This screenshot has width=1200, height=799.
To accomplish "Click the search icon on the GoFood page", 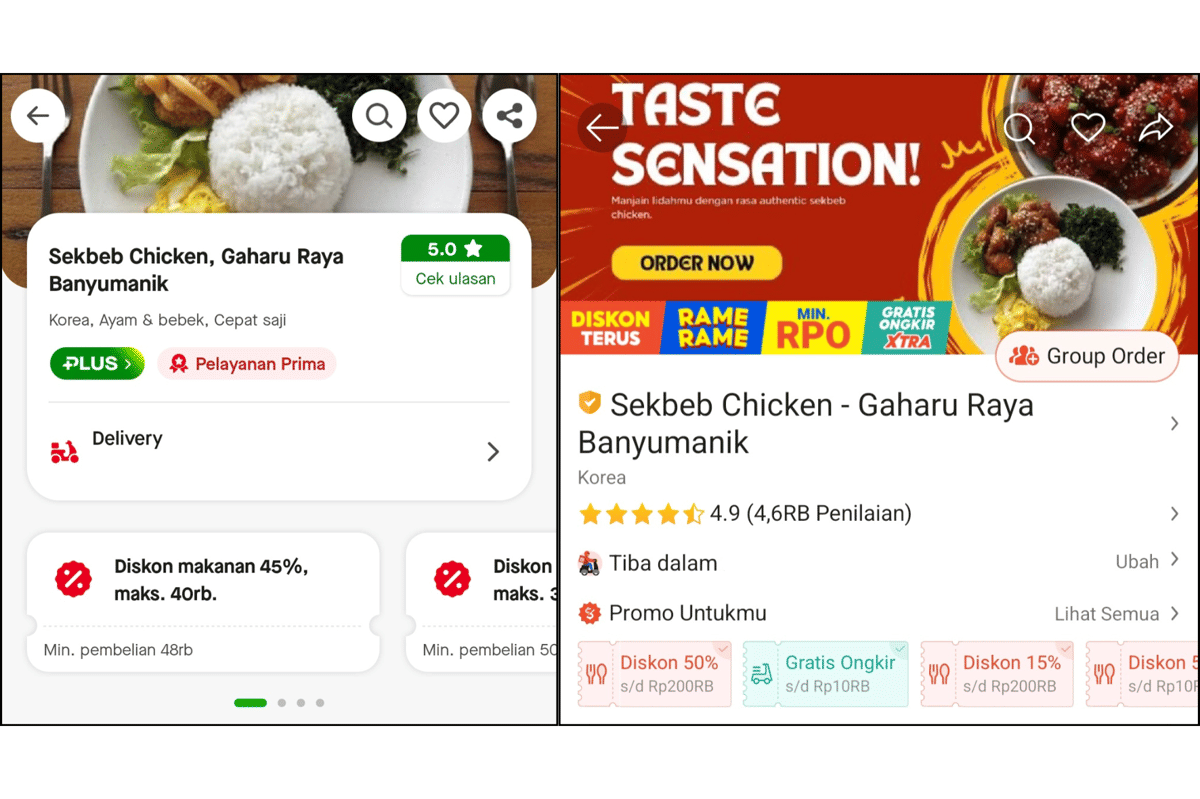I will coord(379,115).
